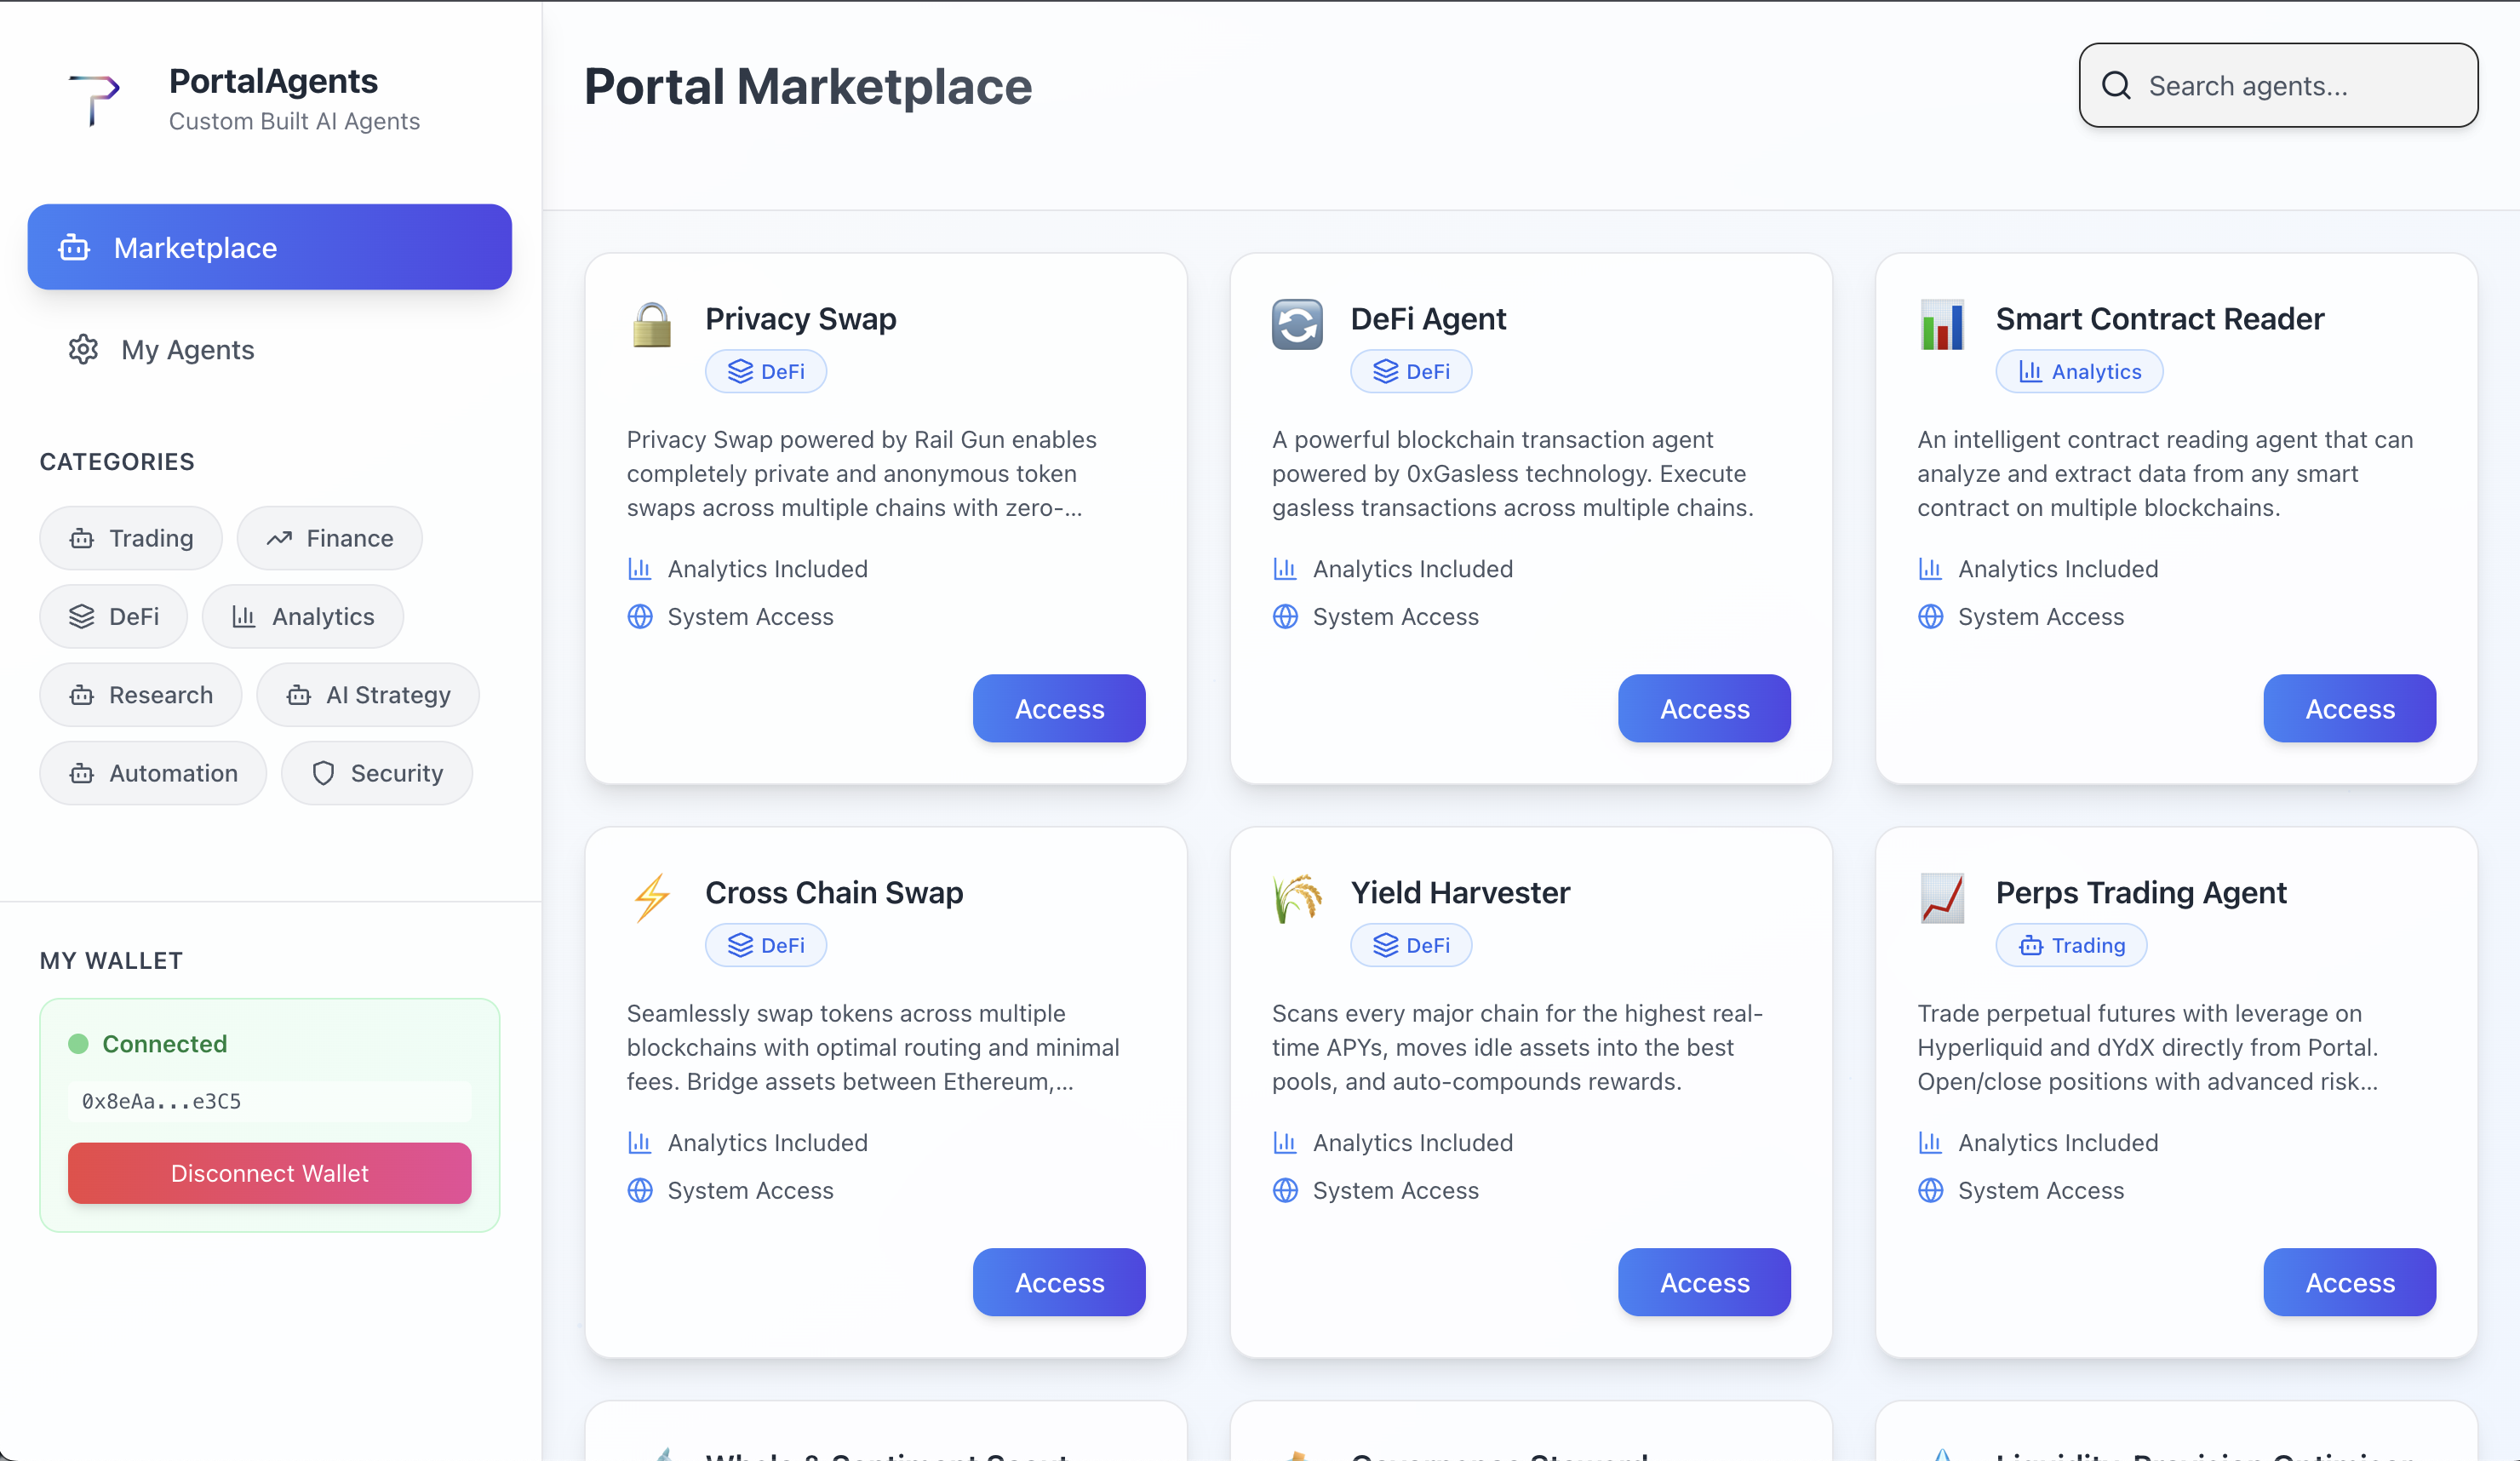
Task: Toggle the Finance category filter
Action: [x=329, y=538]
